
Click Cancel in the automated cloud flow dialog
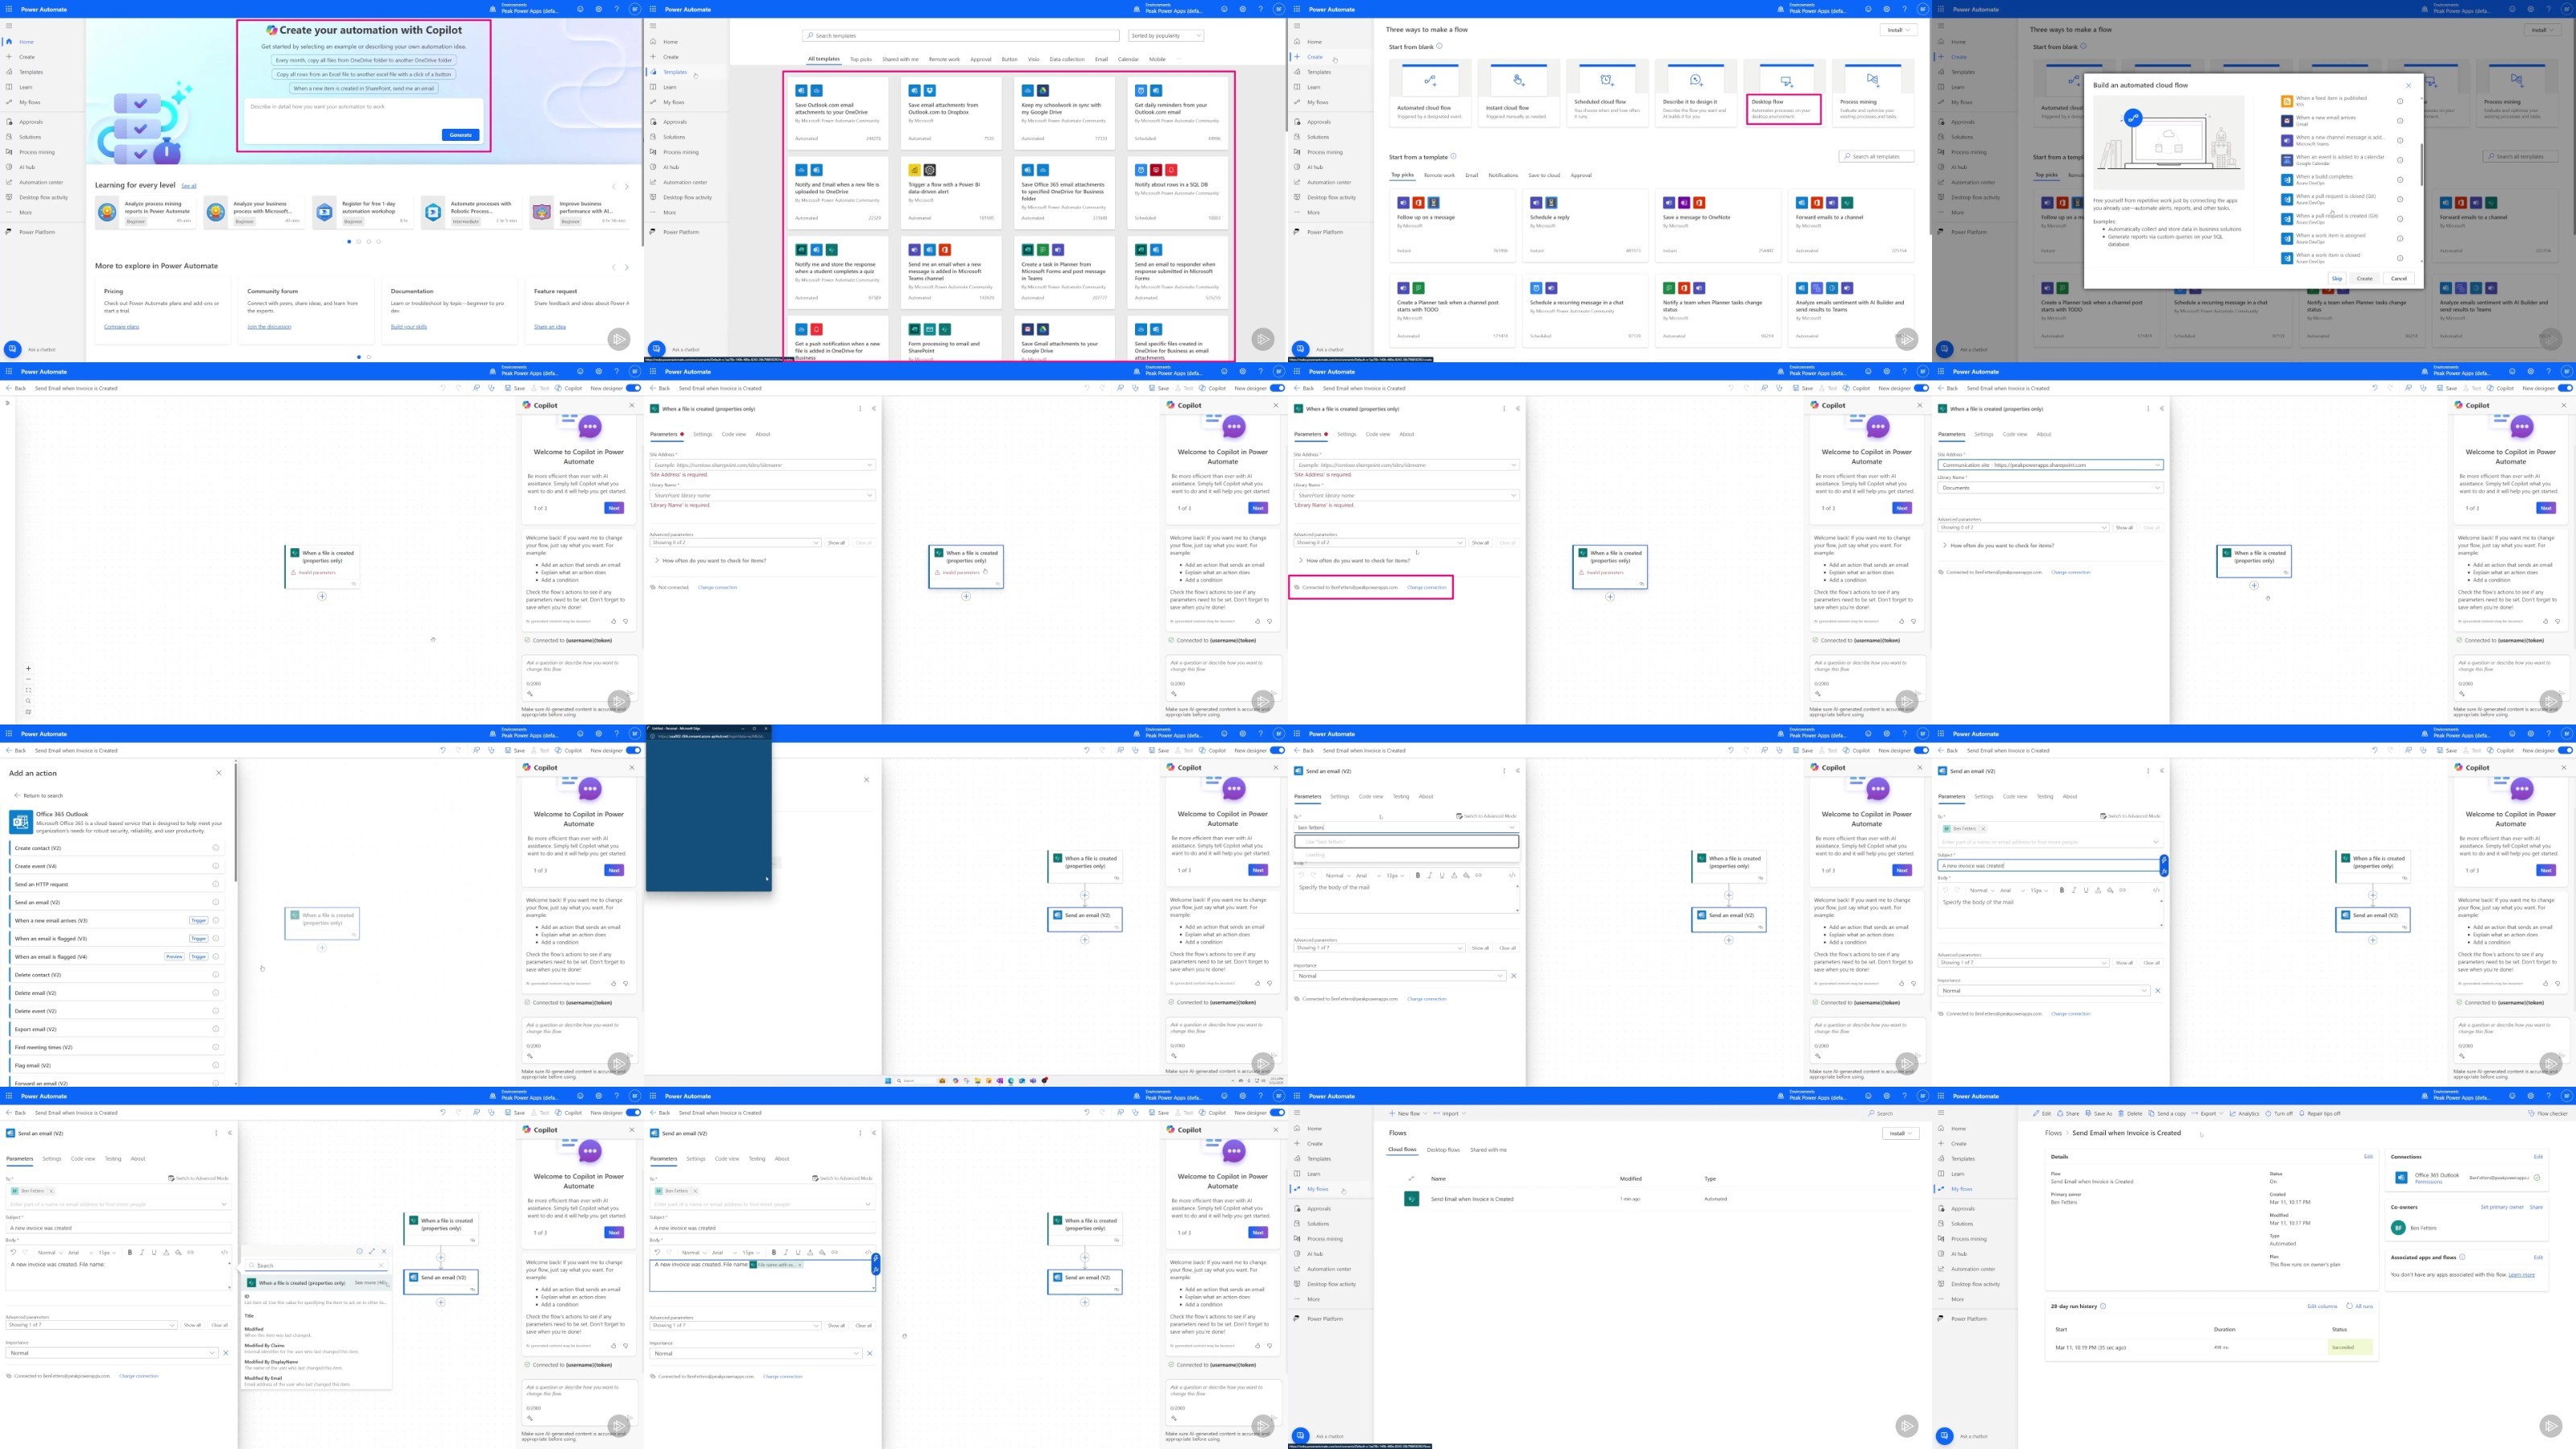tap(2399, 279)
